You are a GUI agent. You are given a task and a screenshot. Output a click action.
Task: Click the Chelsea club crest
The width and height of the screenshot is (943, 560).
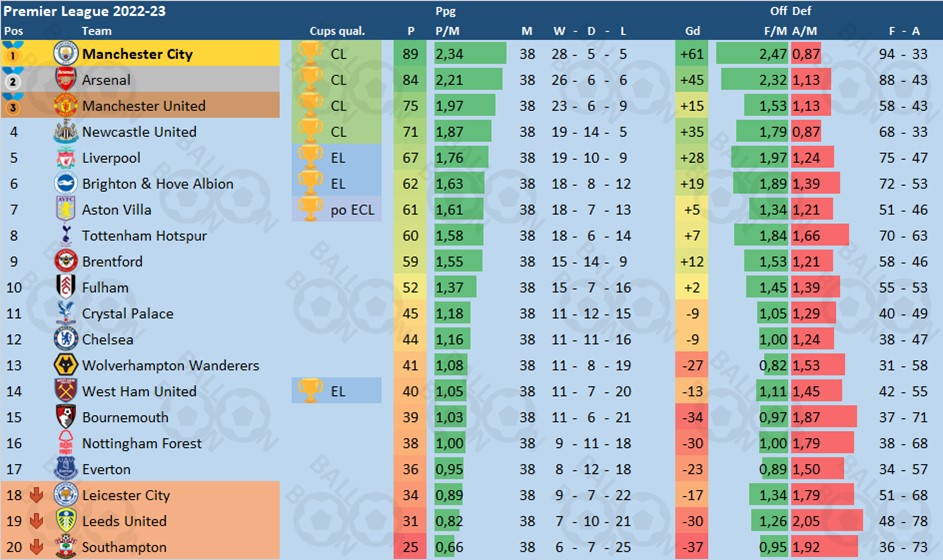tap(66, 339)
